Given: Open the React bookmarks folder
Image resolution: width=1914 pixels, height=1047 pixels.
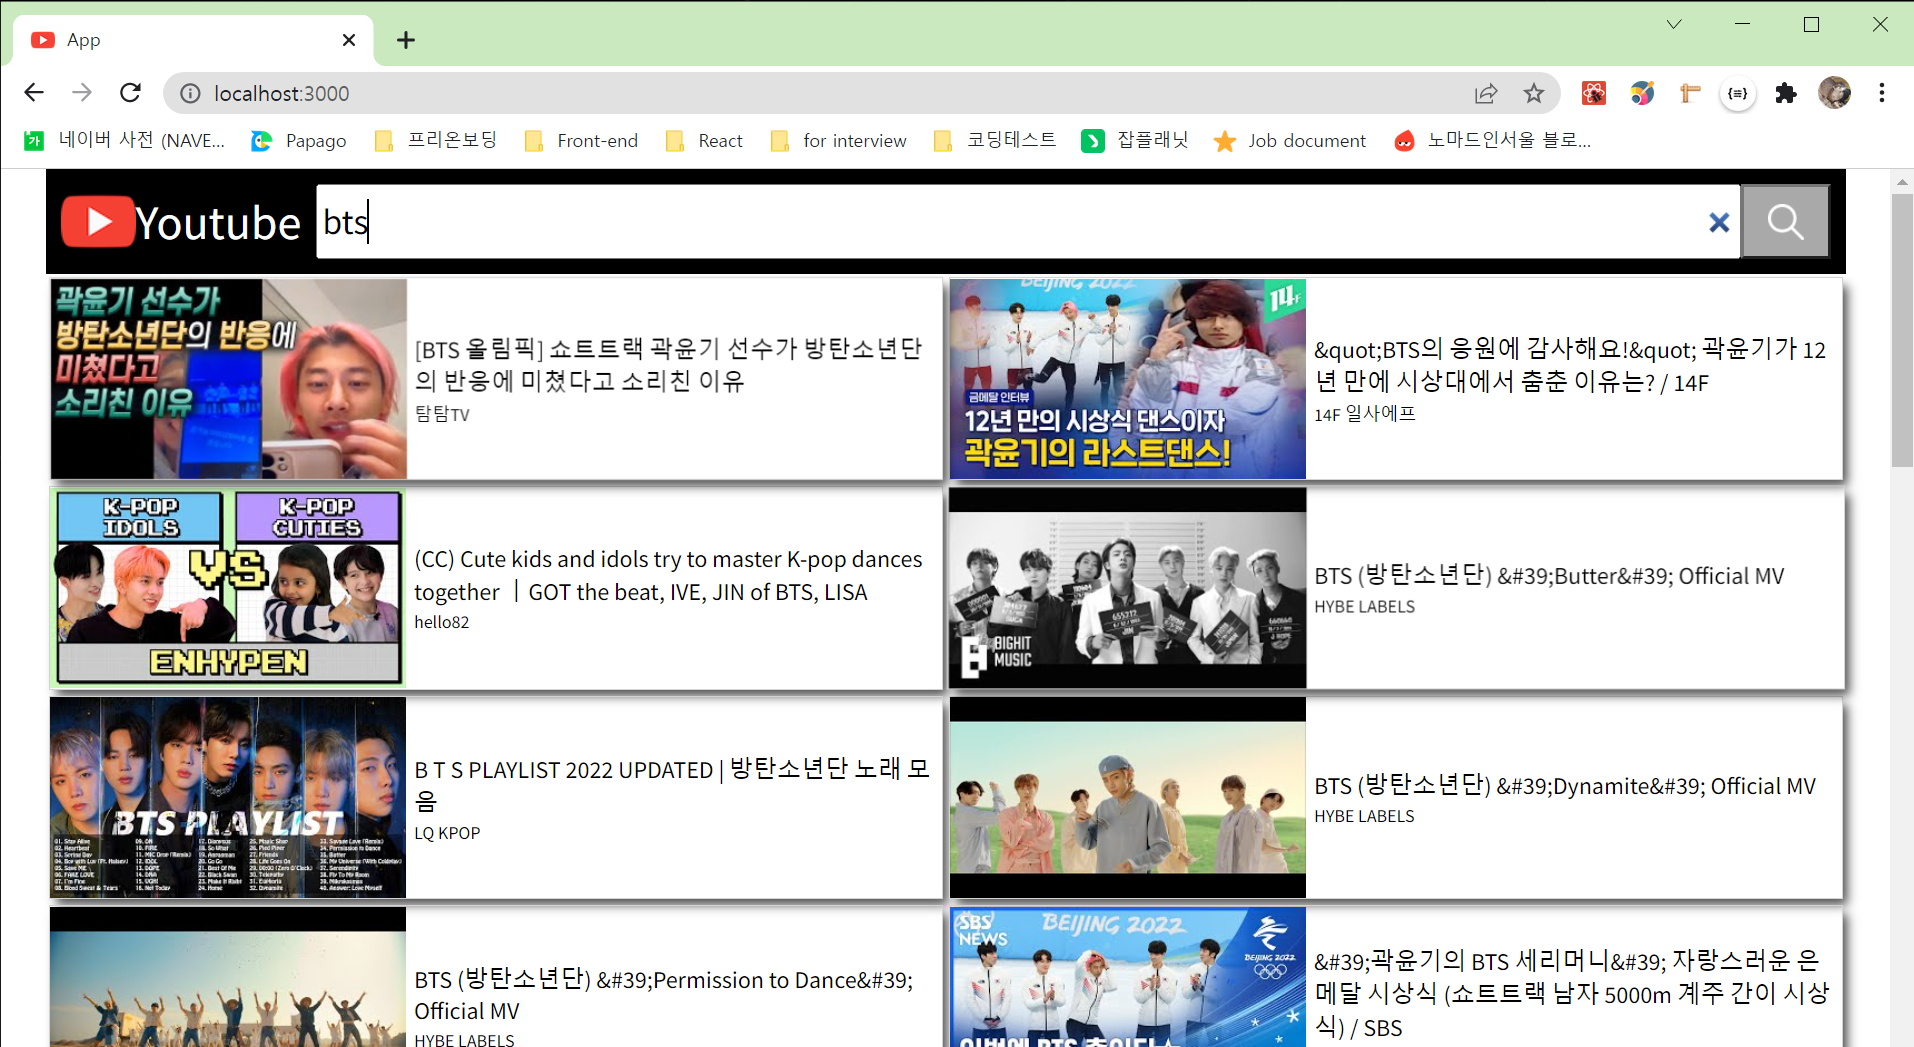Looking at the screenshot, I should point(703,140).
